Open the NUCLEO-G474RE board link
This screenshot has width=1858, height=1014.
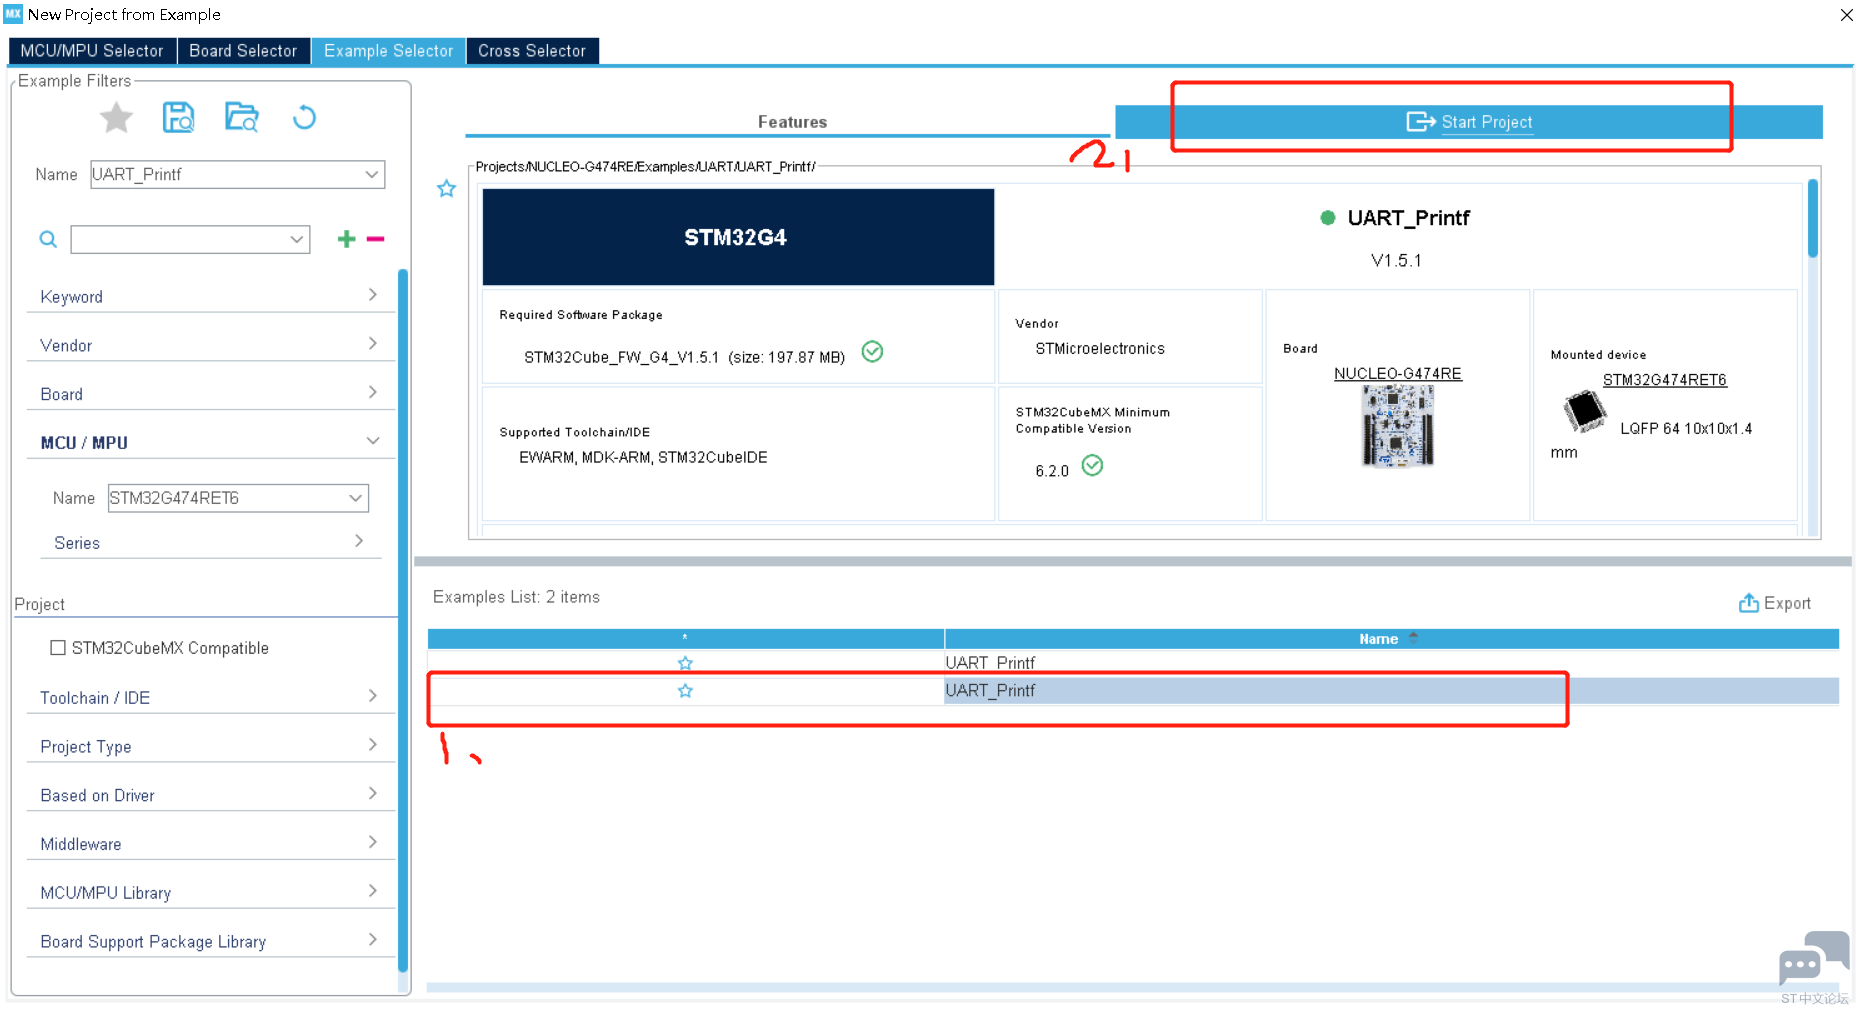tap(1398, 374)
